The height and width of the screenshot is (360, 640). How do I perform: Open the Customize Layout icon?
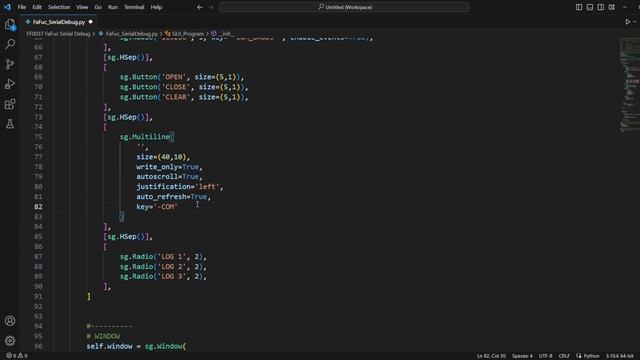(612, 7)
